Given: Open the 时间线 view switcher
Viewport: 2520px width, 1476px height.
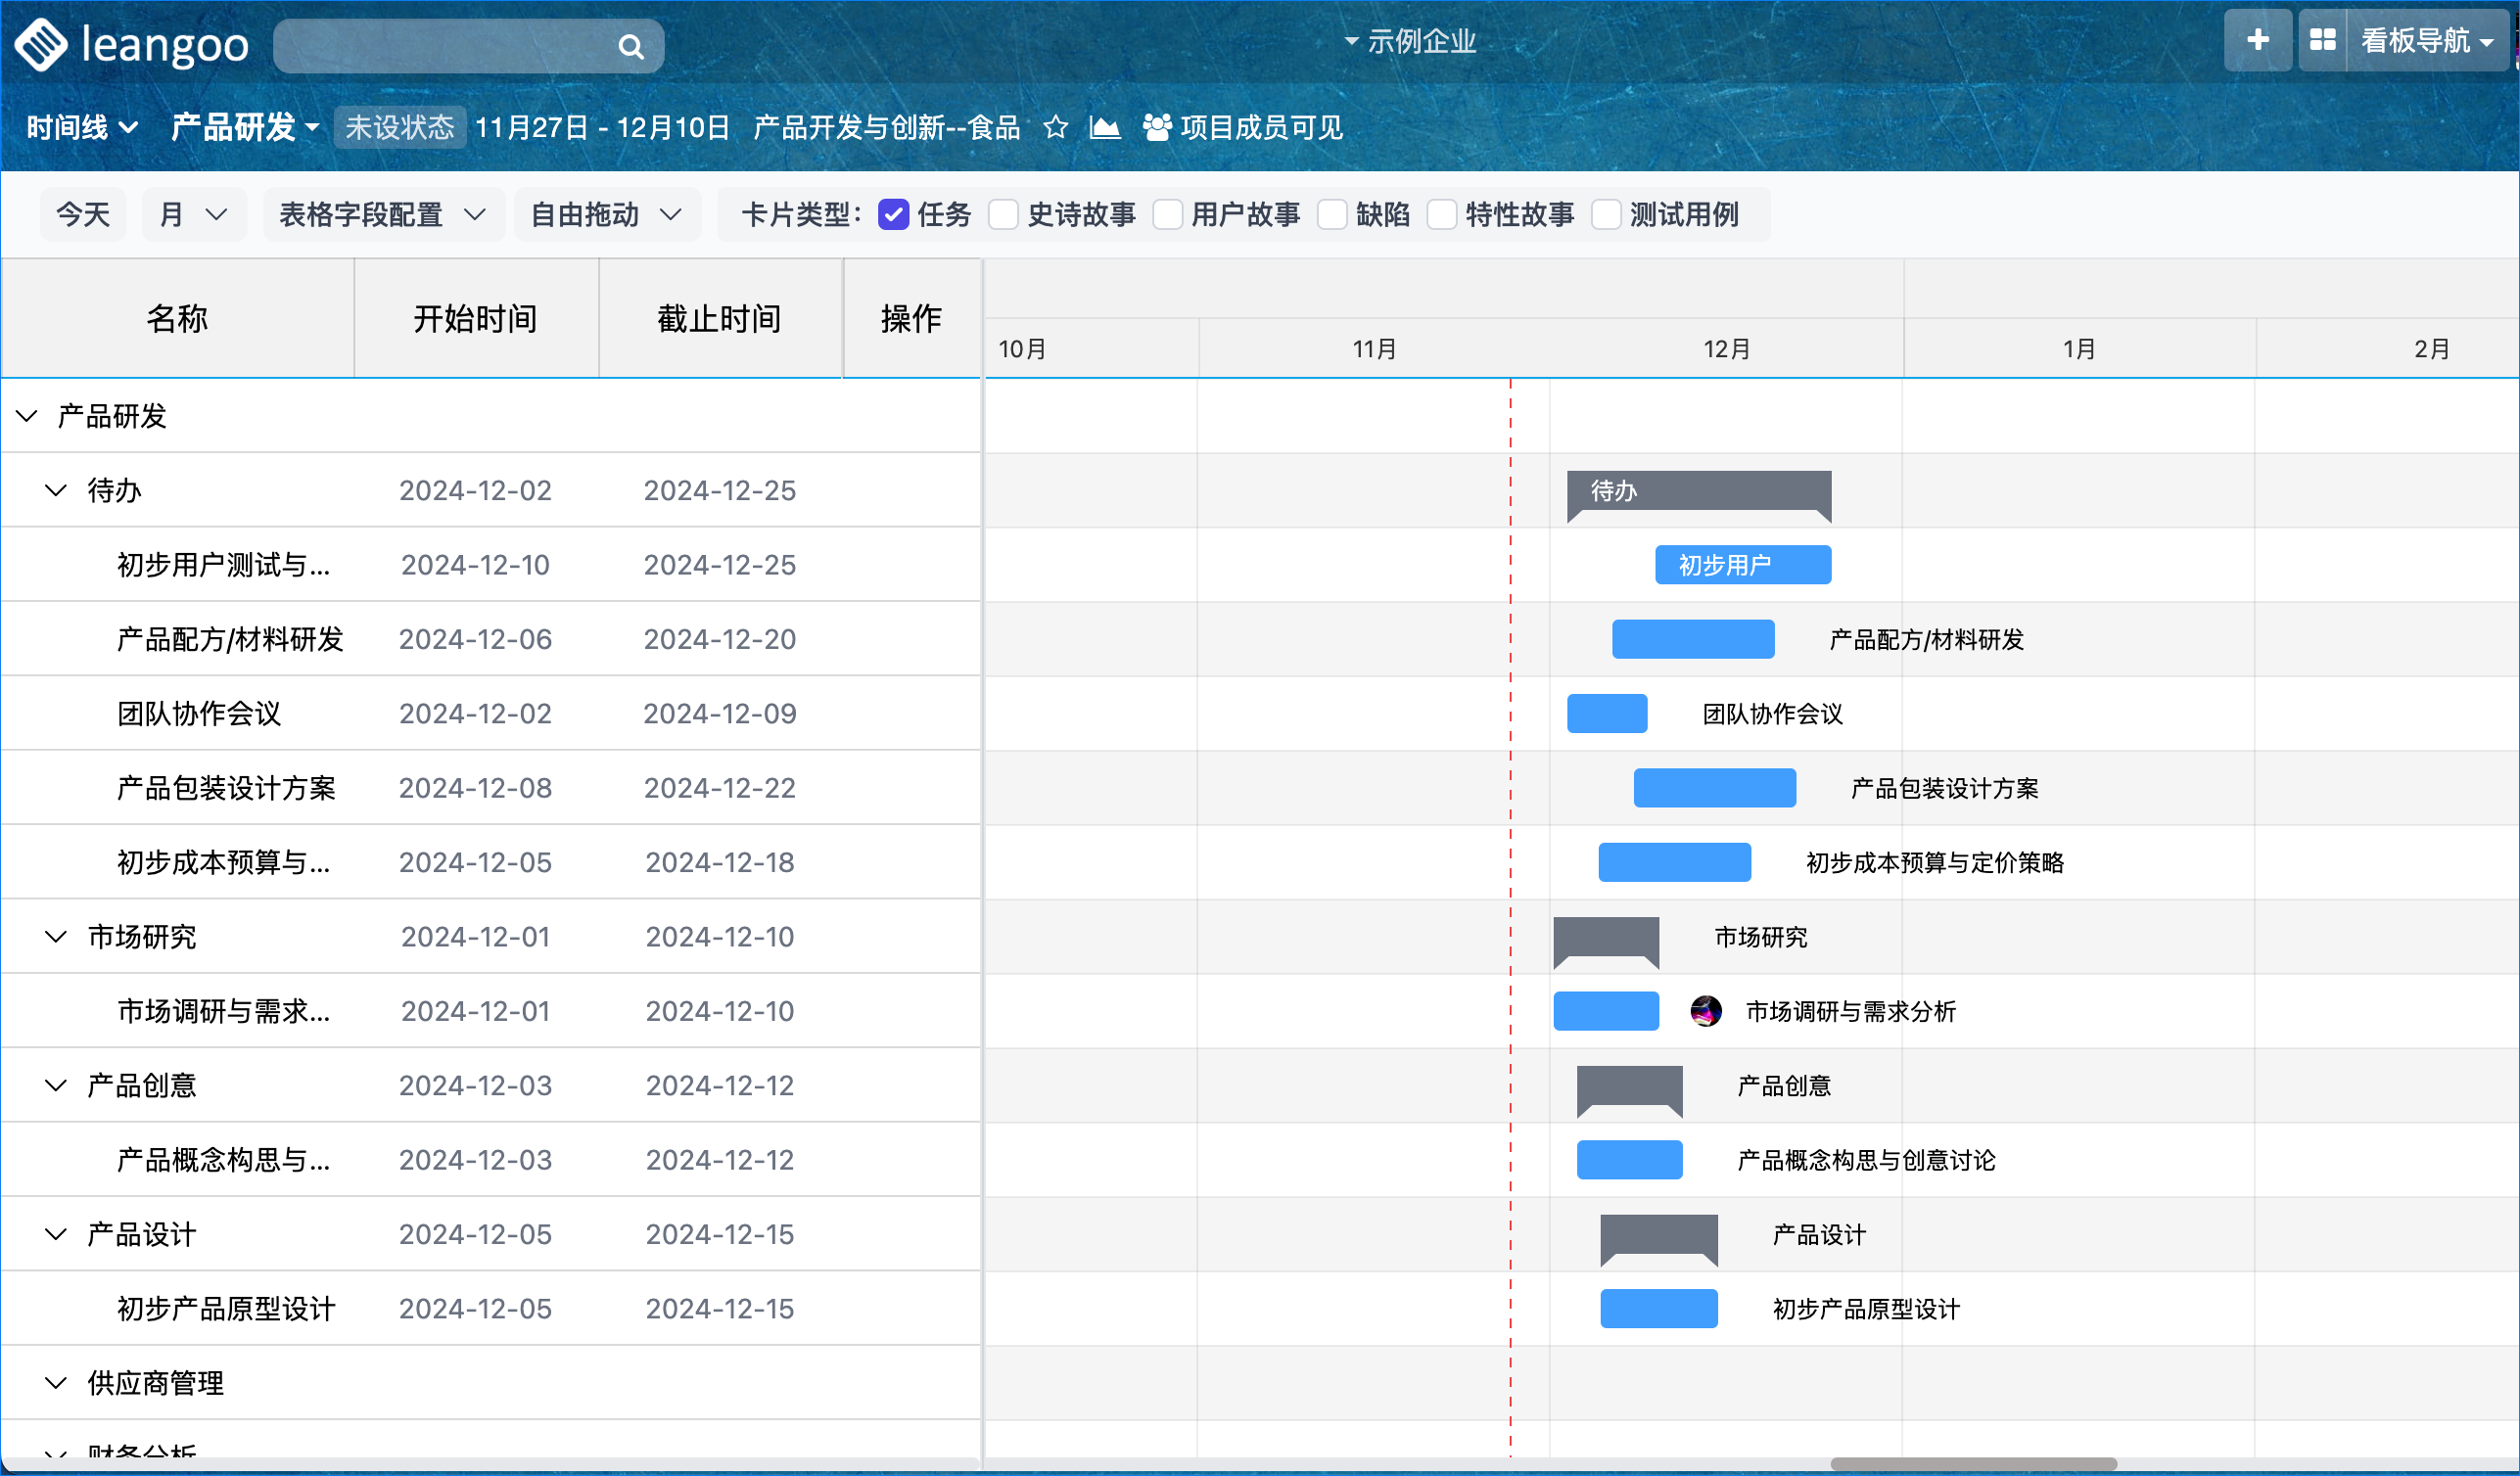Looking at the screenshot, I should click(x=81, y=127).
